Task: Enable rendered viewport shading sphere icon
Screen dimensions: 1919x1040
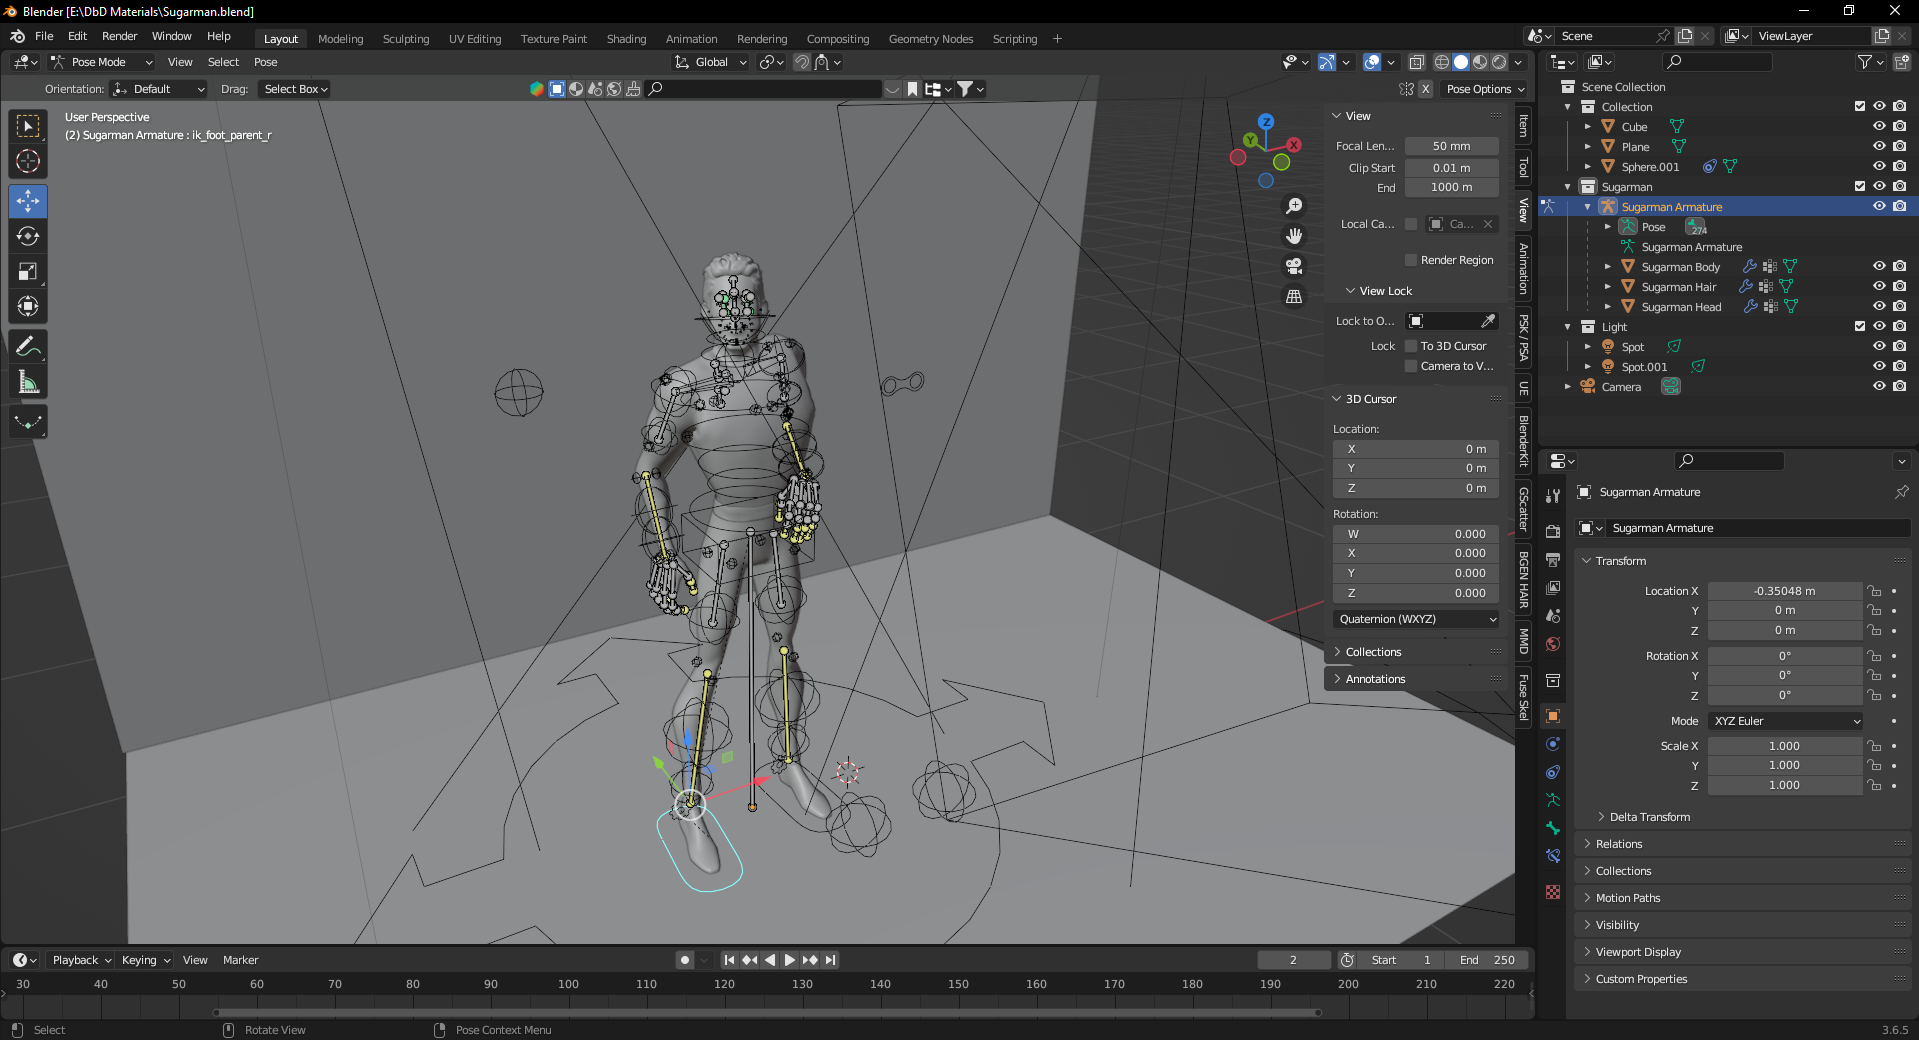Action: [1498, 62]
